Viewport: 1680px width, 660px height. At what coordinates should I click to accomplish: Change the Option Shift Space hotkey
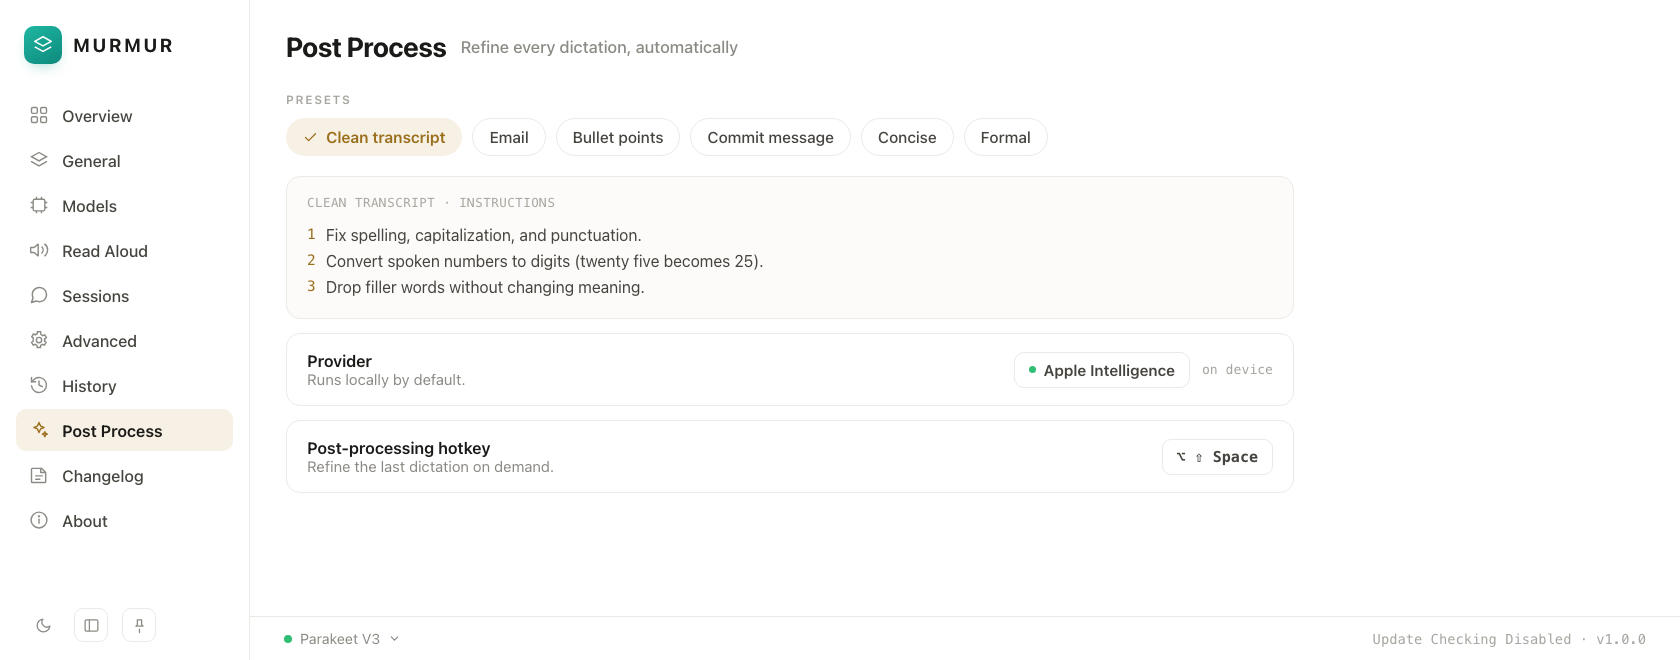pyautogui.click(x=1217, y=457)
